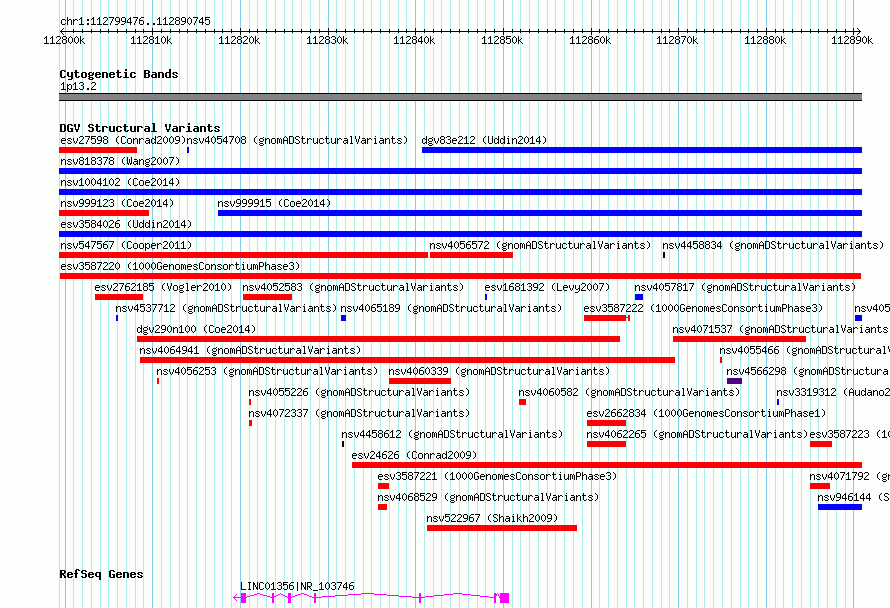Click the red bar under nsv522967
890x608 pixels.
coord(502,528)
